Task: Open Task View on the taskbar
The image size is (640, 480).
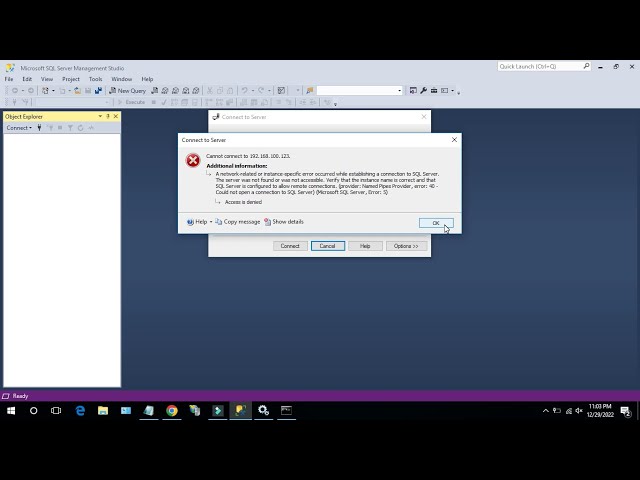Action: (x=56, y=411)
